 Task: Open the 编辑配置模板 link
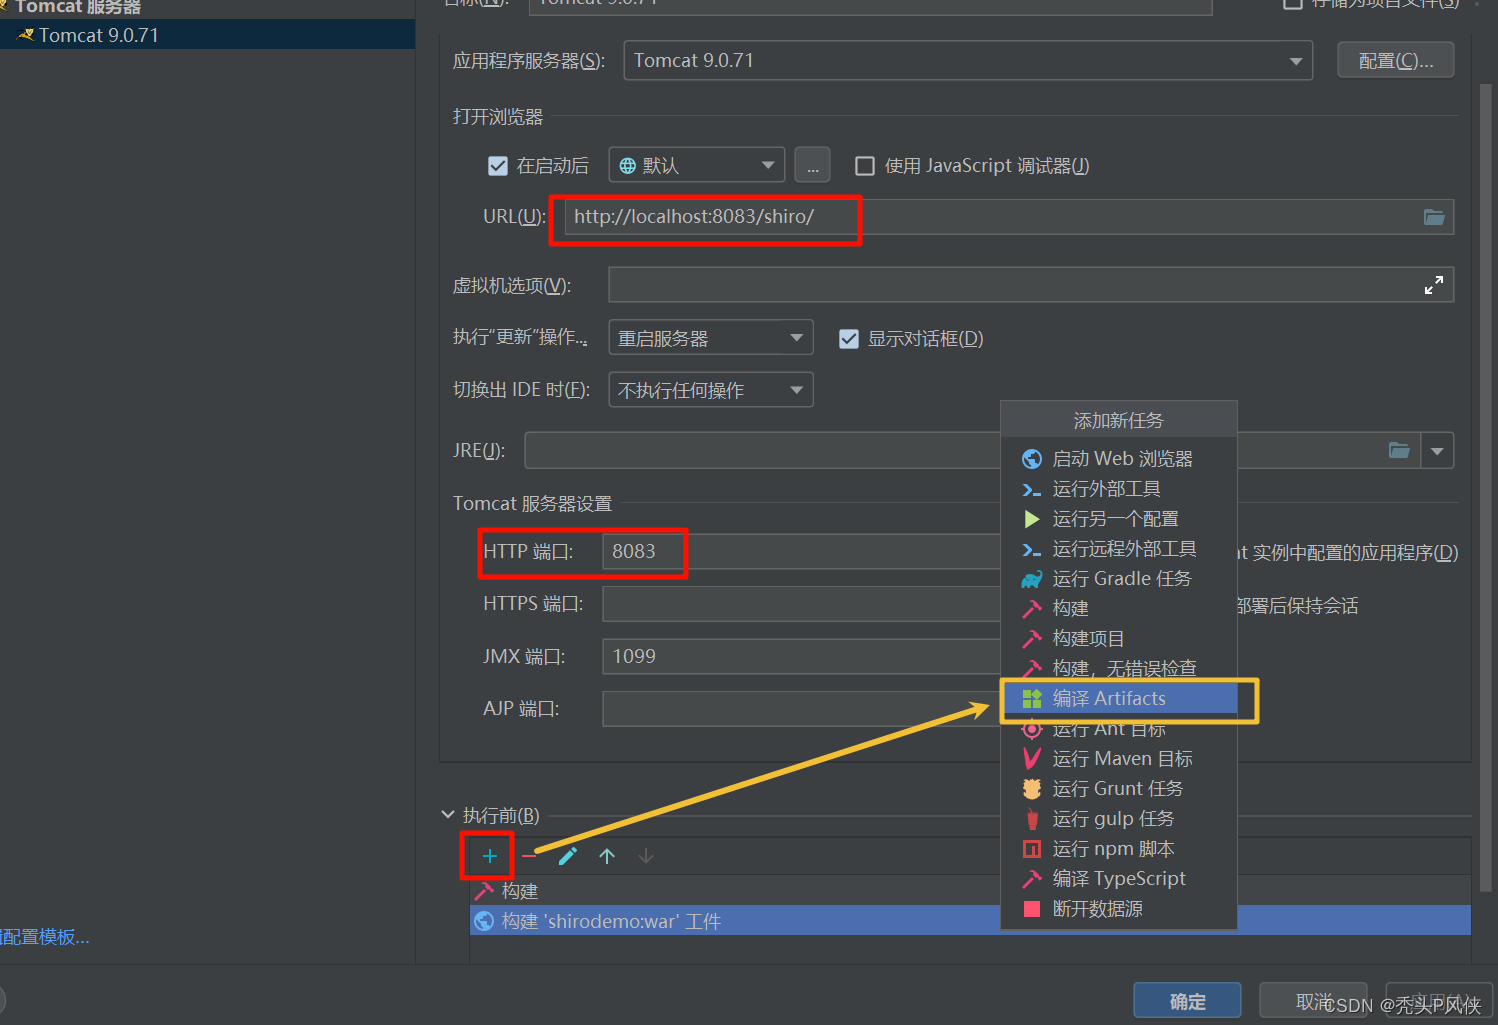point(45,937)
